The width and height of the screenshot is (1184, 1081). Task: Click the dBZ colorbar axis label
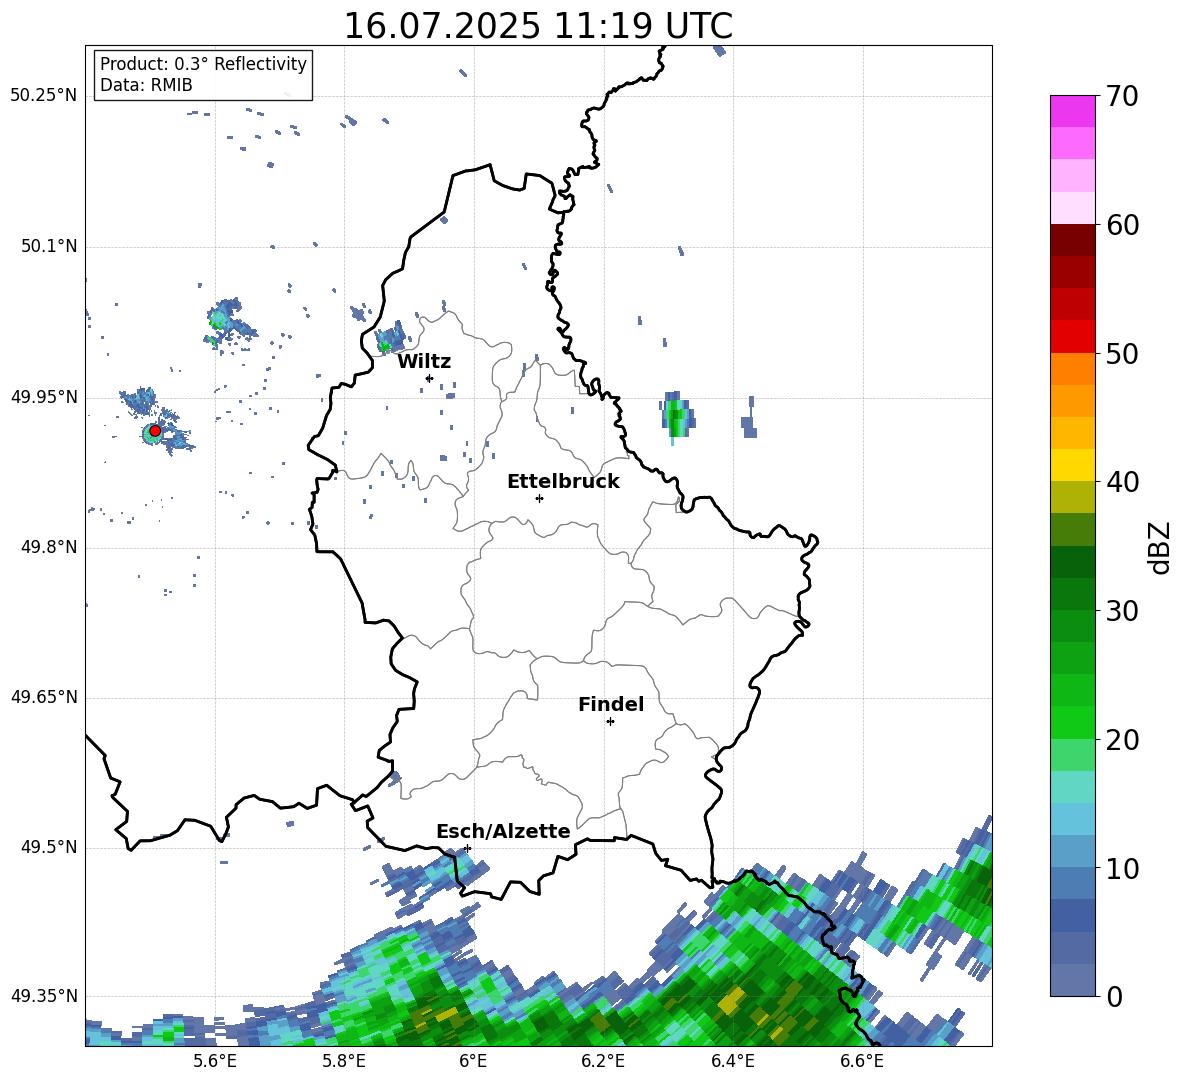click(x=1161, y=547)
